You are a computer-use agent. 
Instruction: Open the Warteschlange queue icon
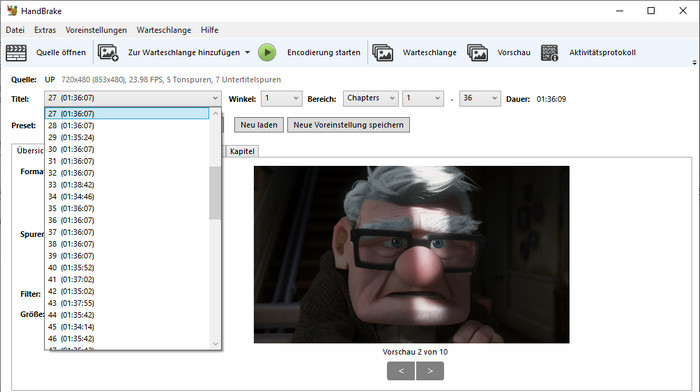coord(383,53)
